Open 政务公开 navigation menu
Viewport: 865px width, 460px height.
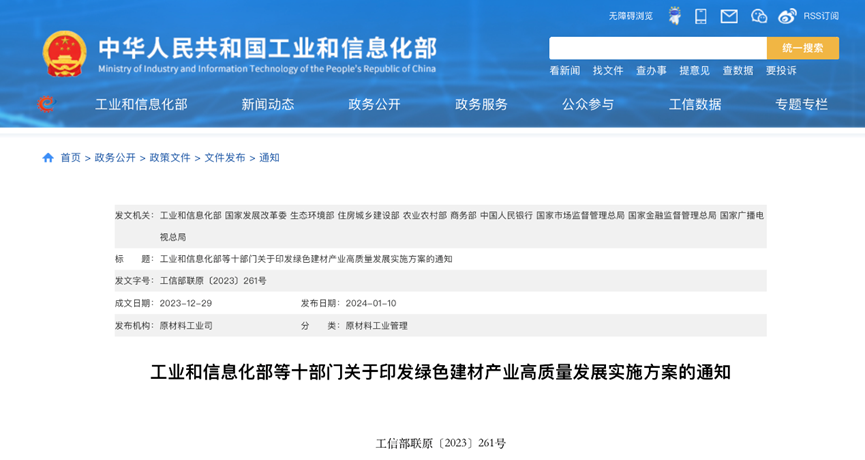[374, 104]
